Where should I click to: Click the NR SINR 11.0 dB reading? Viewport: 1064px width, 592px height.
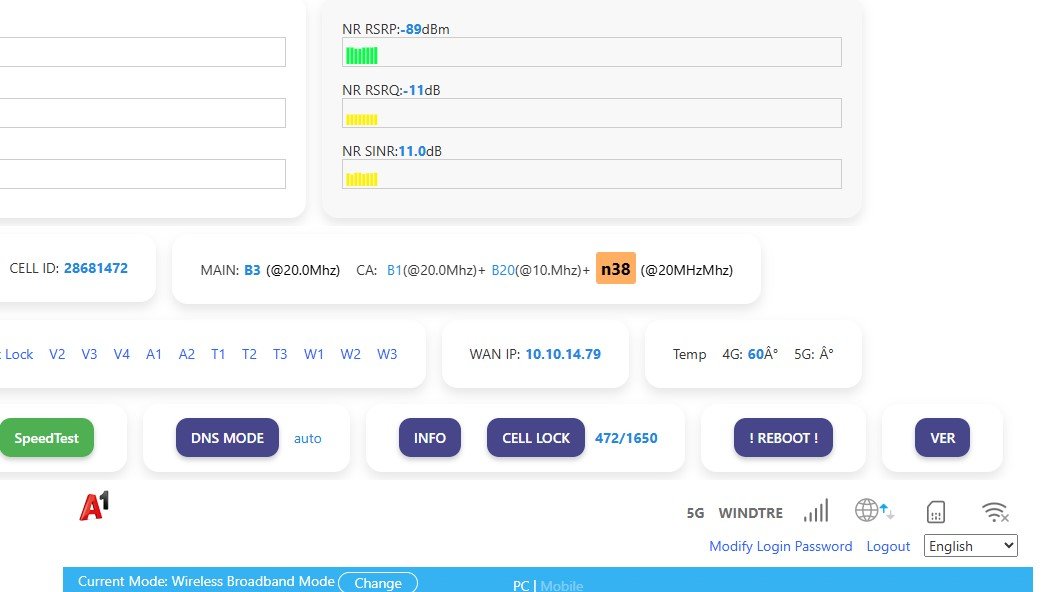[x=420, y=151]
